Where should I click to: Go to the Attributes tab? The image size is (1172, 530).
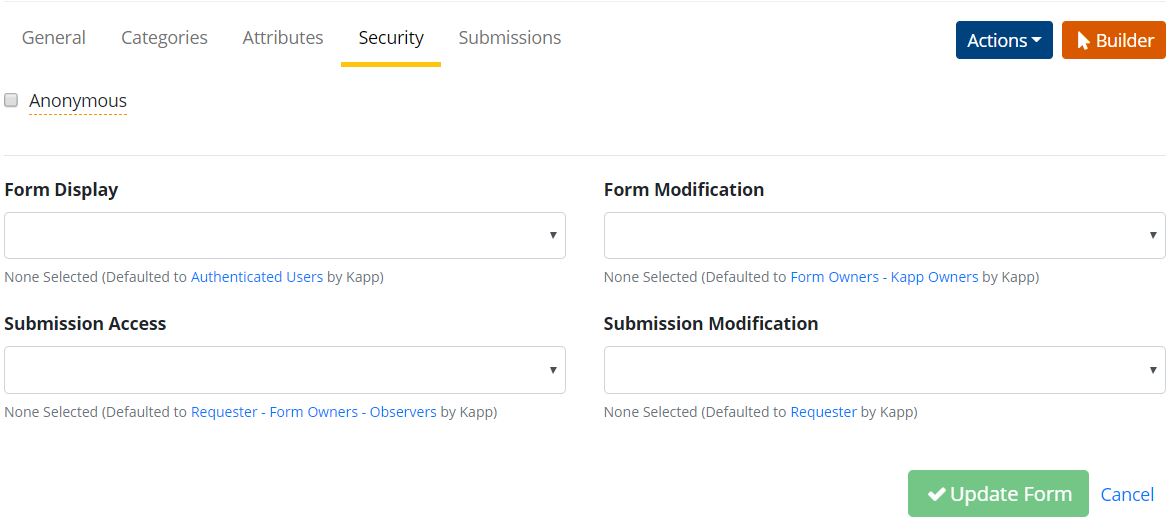pyautogui.click(x=283, y=38)
